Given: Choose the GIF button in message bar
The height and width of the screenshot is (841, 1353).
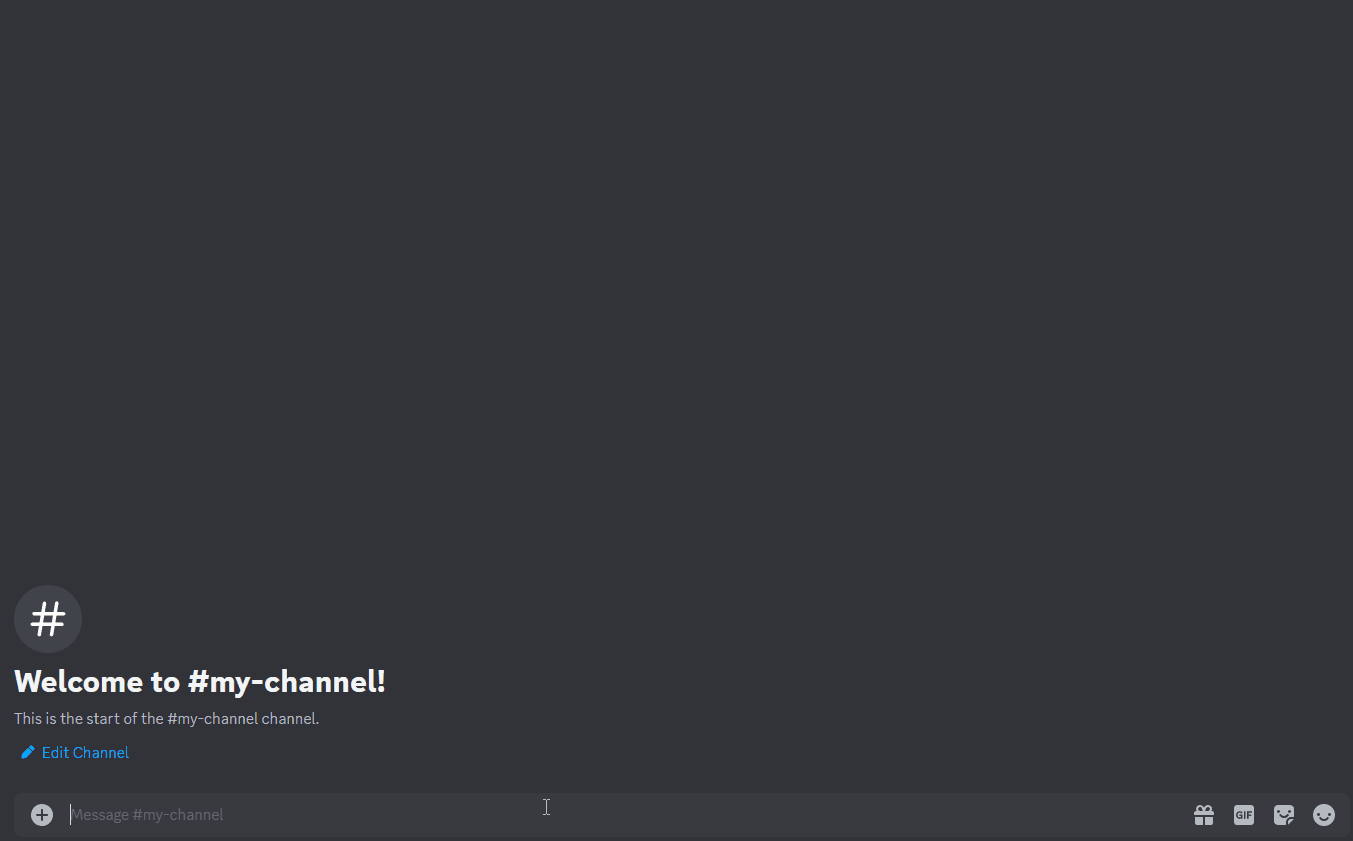Looking at the screenshot, I should coord(1244,815).
